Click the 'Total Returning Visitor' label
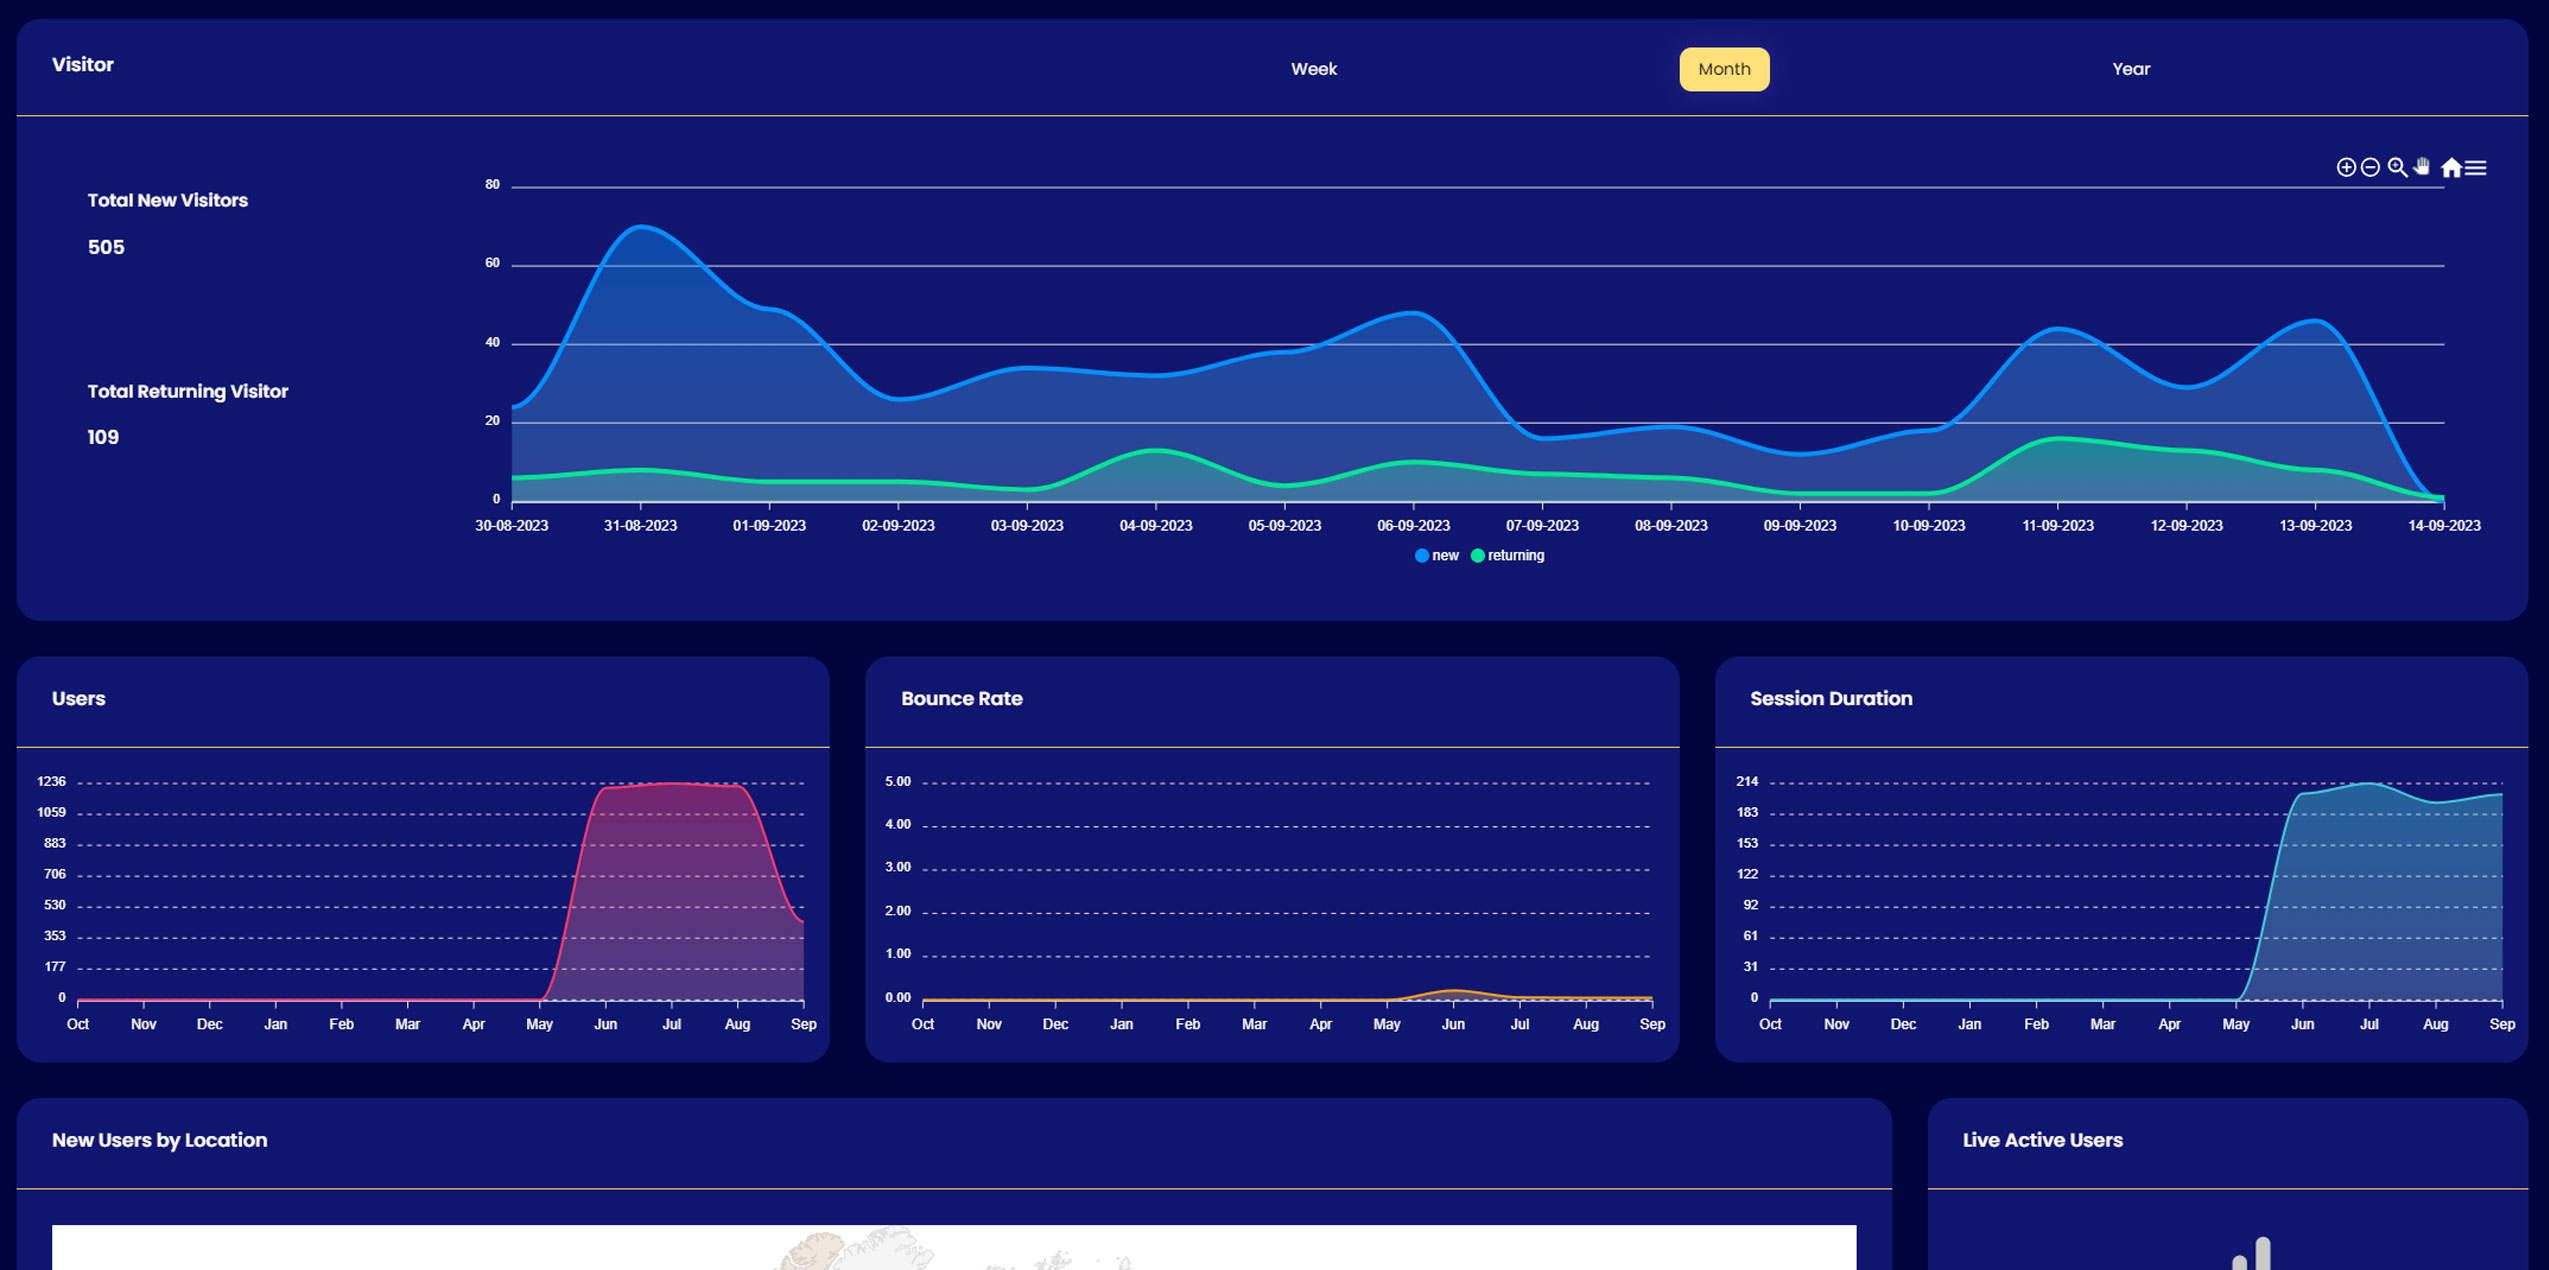This screenshot has height=1270, width=2549. (x=187, y=391)
